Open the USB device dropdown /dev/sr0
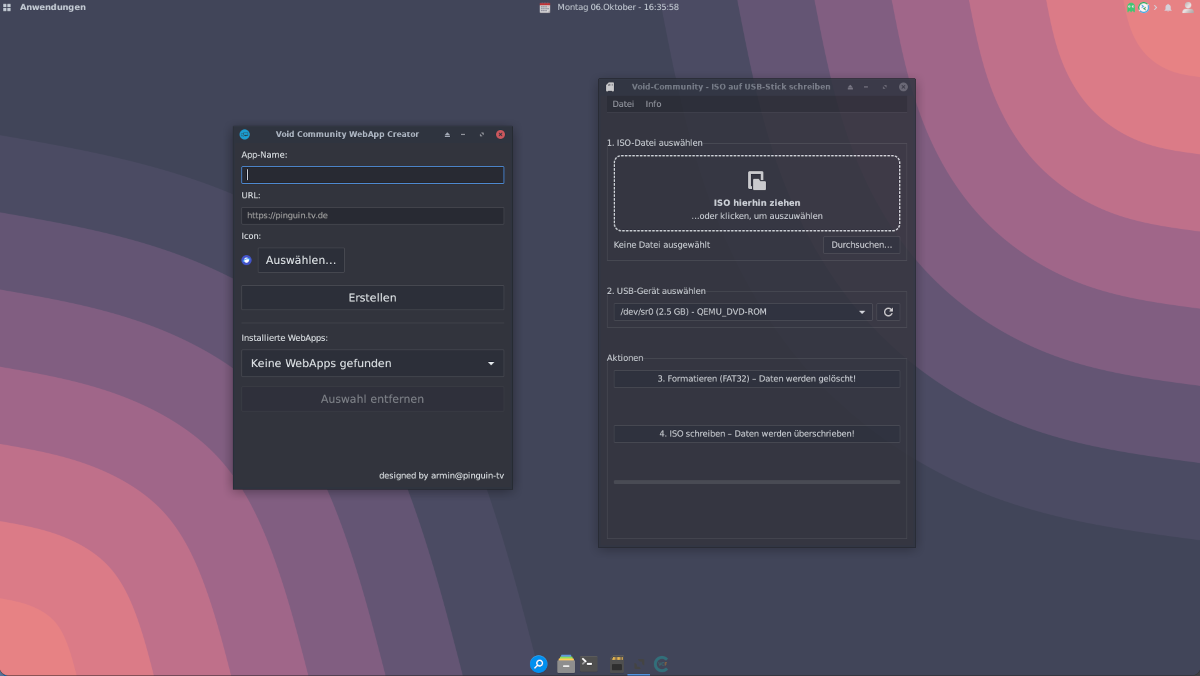The image size is (1200, 676). tap(742, 312)
